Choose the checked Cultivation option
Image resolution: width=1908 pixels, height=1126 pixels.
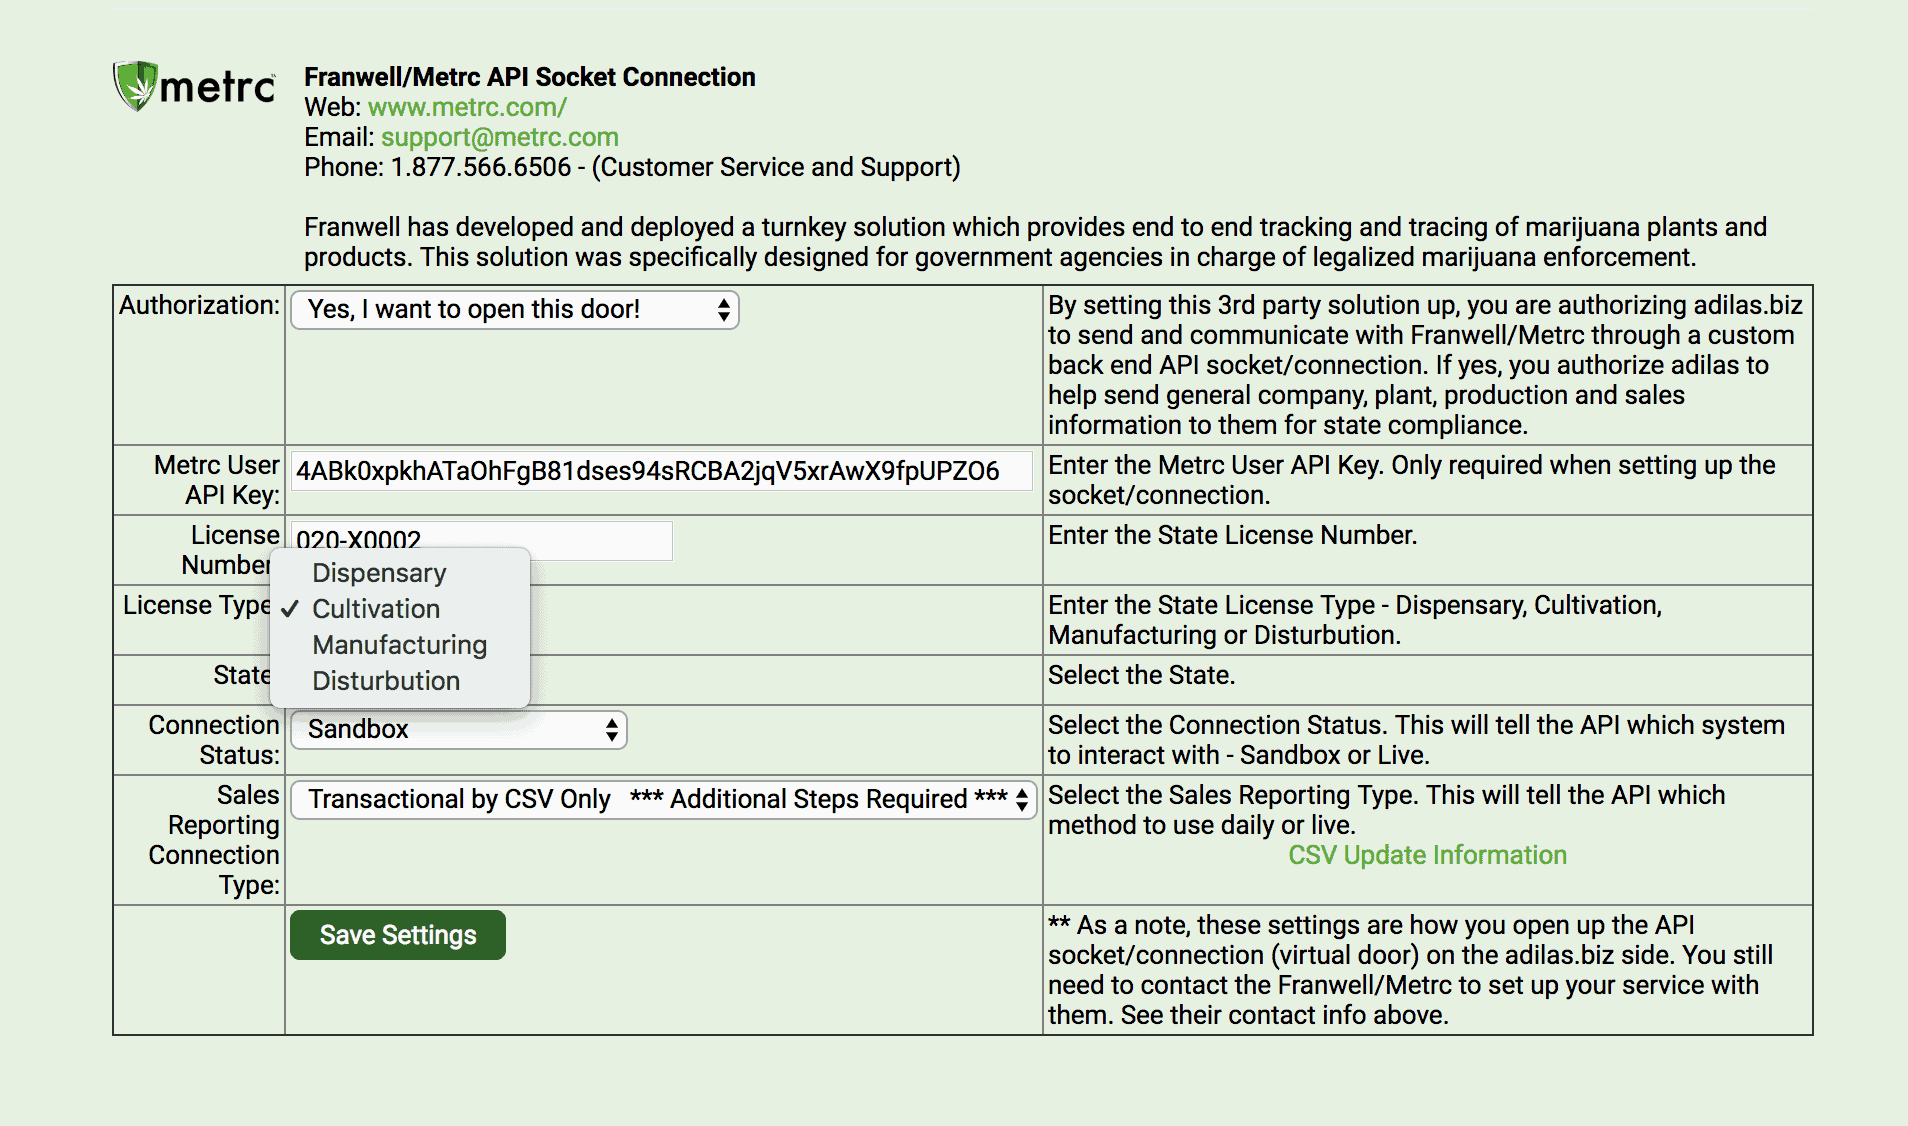[x=376, y=609]
